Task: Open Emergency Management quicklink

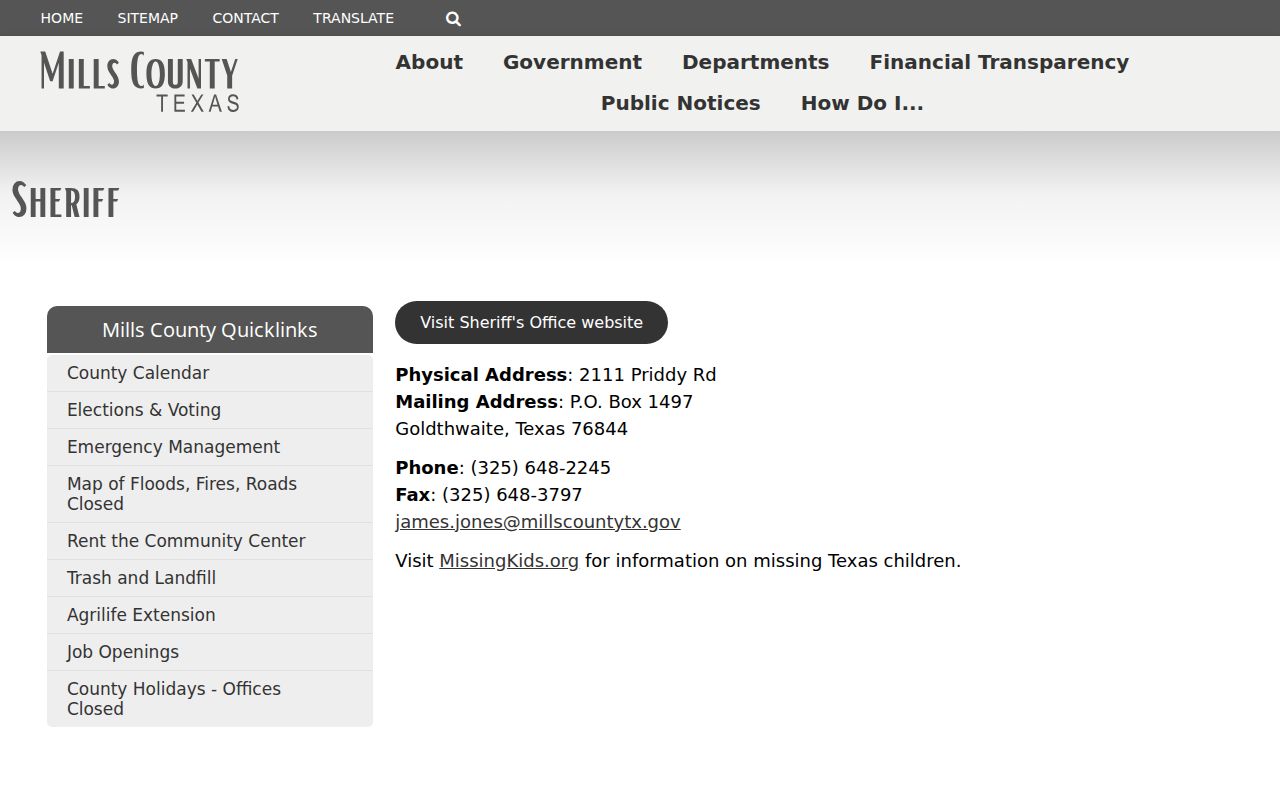Action: (x=210, y=447)
